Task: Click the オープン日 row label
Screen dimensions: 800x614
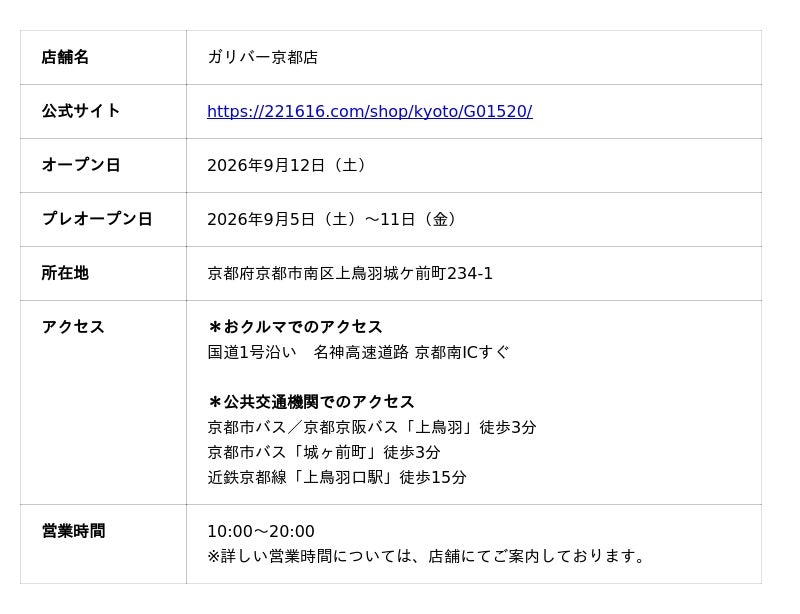Action: click(81, 165)
